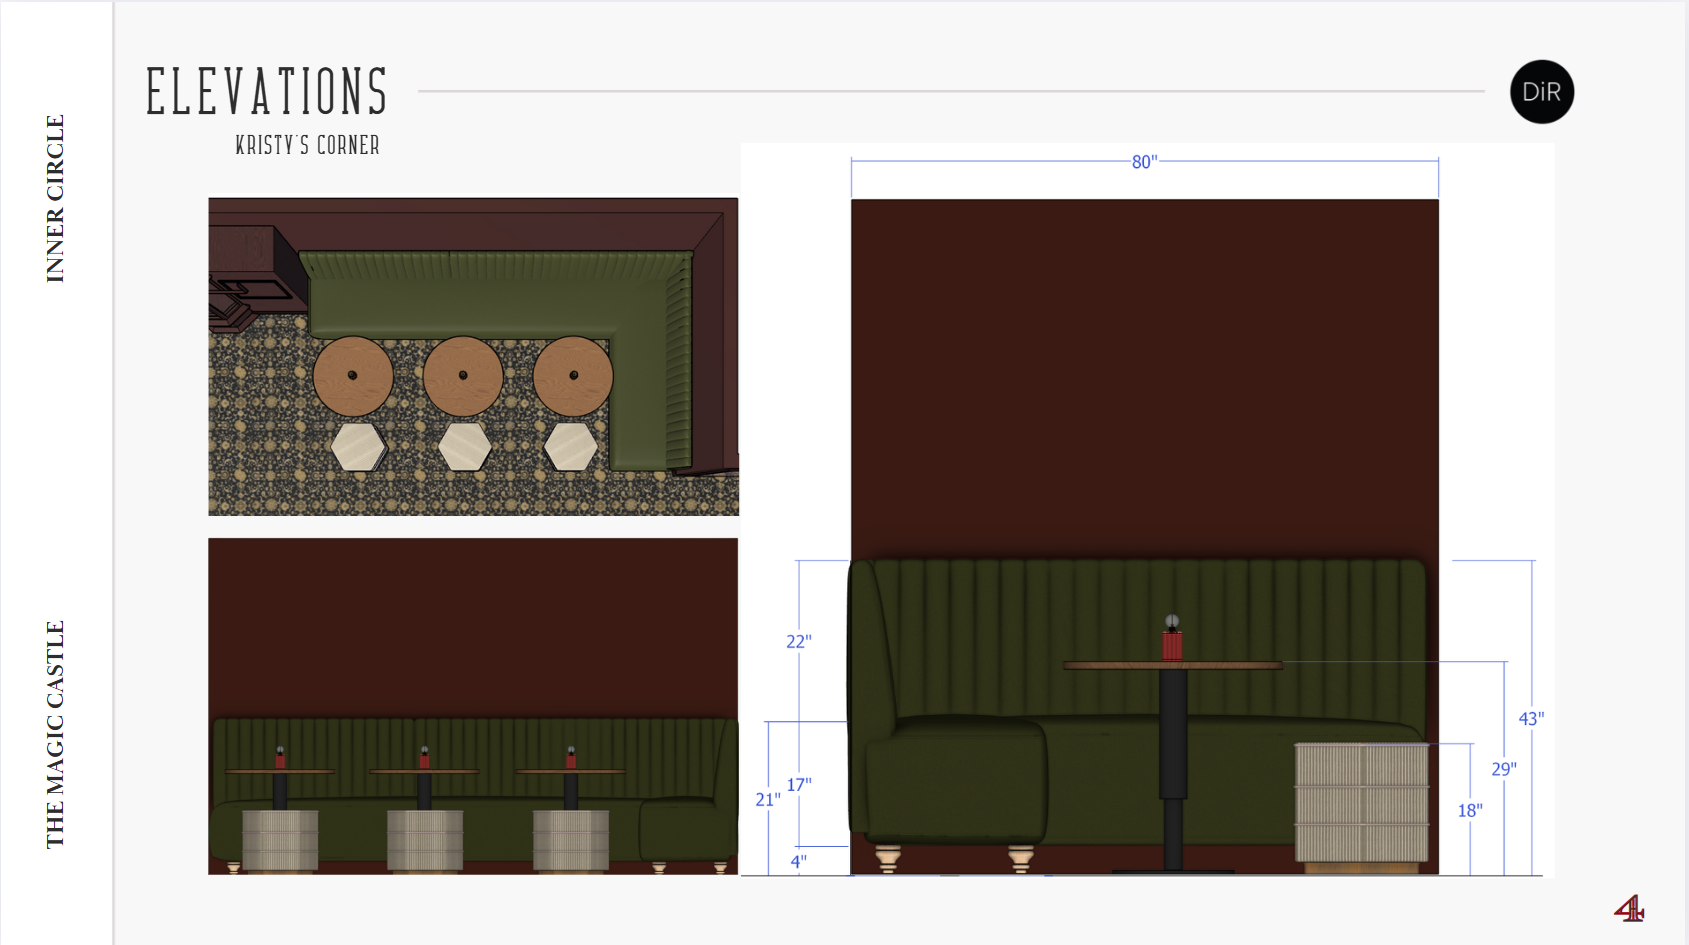This screenshot has width=1689, height=945.
Task: Click the left round wooden table in plan view
Action: [353, 376]
